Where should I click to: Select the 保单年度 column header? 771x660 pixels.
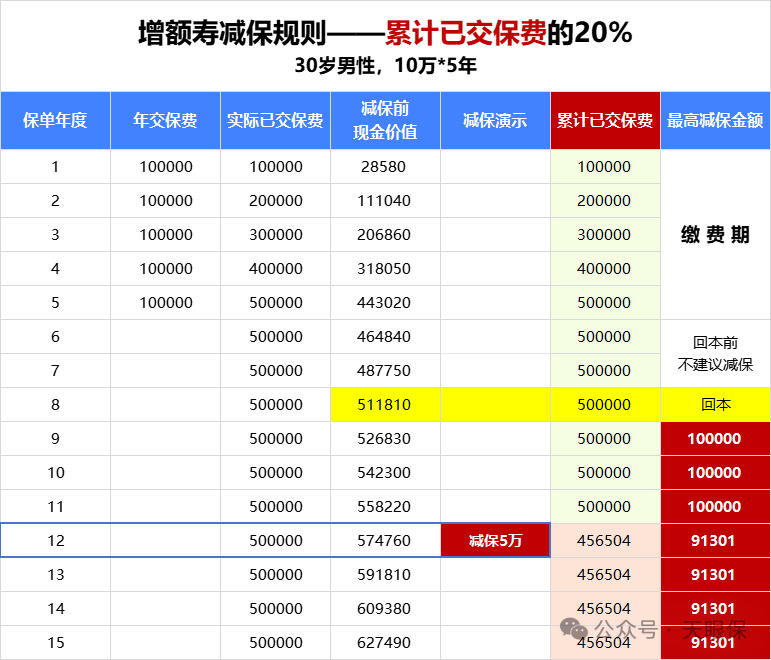point(55,121)
